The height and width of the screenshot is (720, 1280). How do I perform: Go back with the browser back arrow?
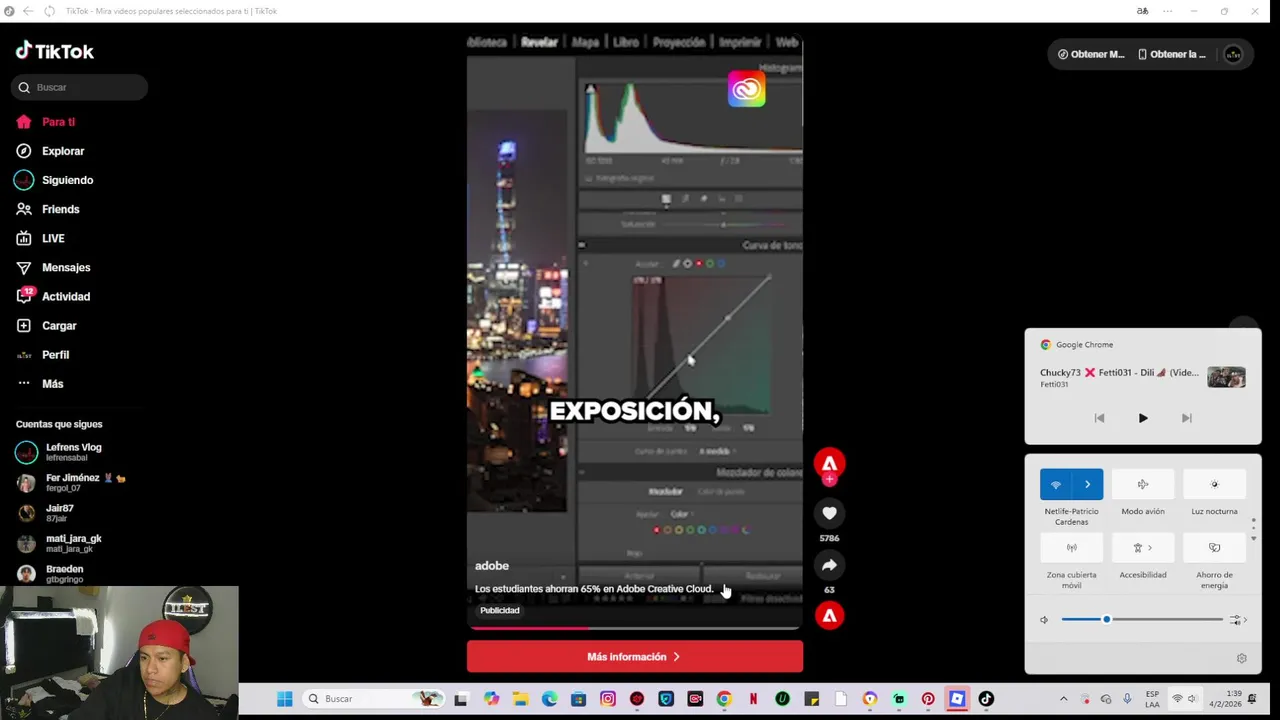tap(28, 11)
